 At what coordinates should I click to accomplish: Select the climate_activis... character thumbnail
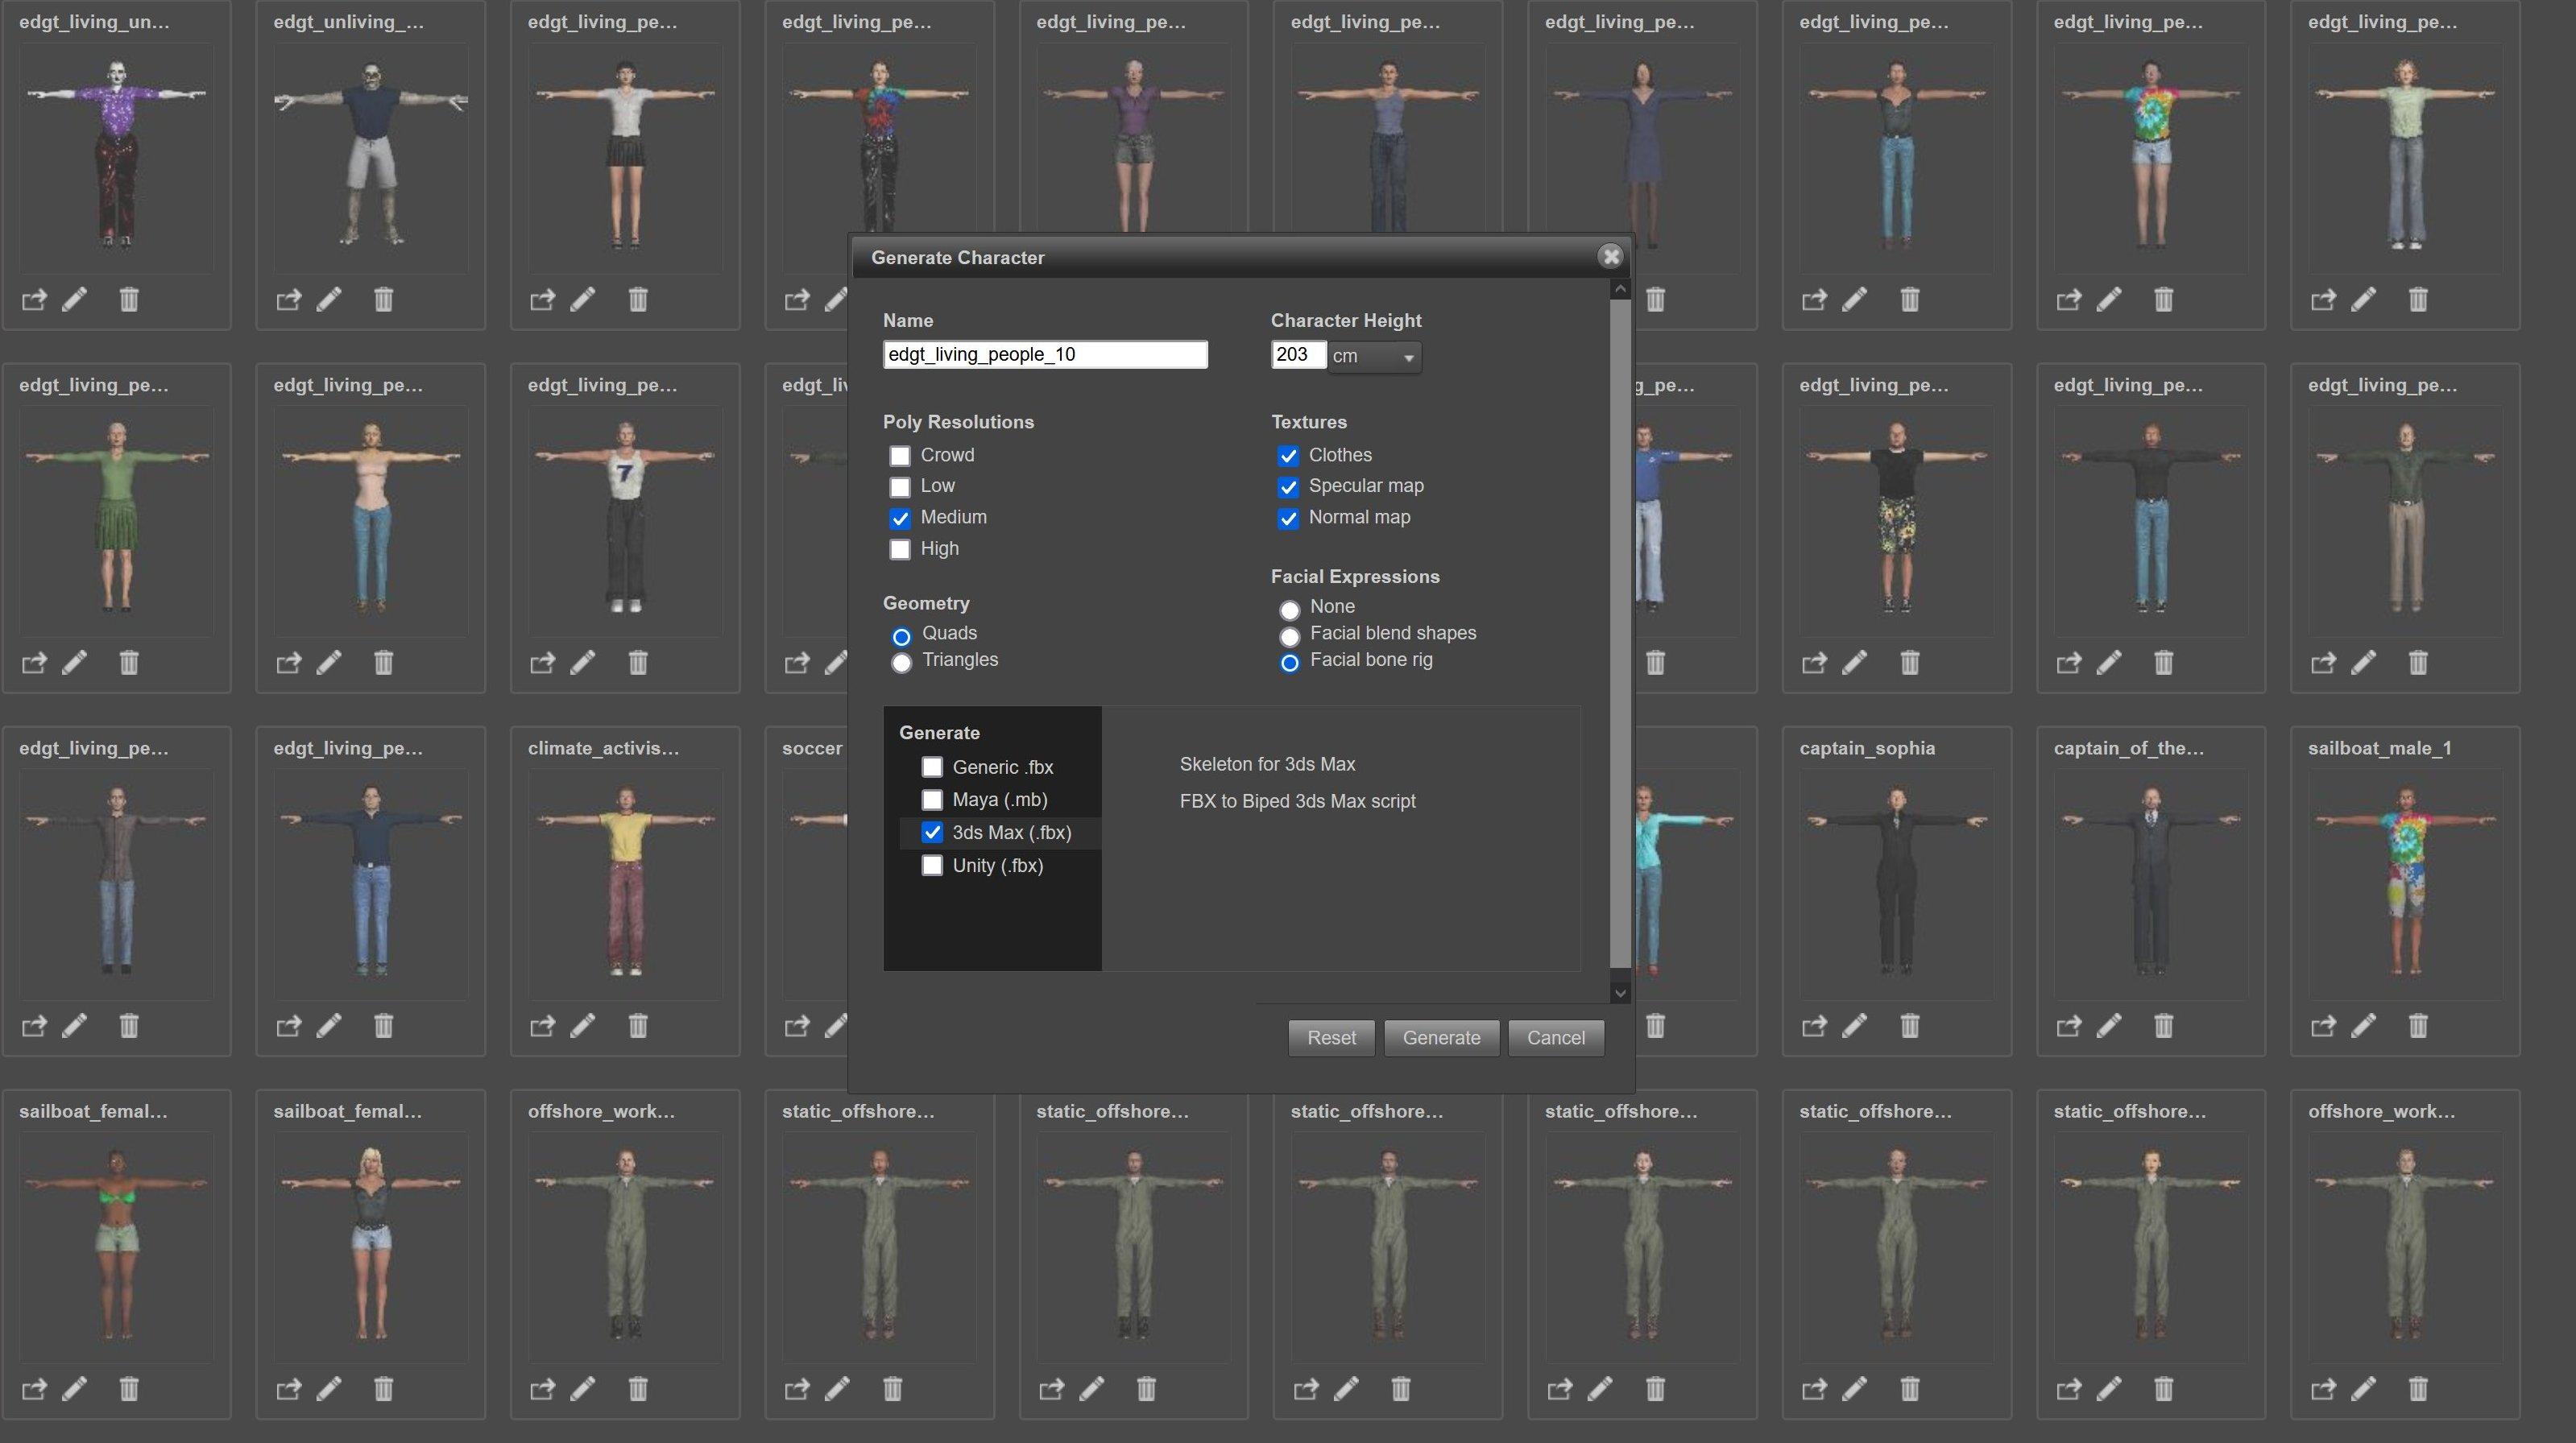tap(625, 884)
